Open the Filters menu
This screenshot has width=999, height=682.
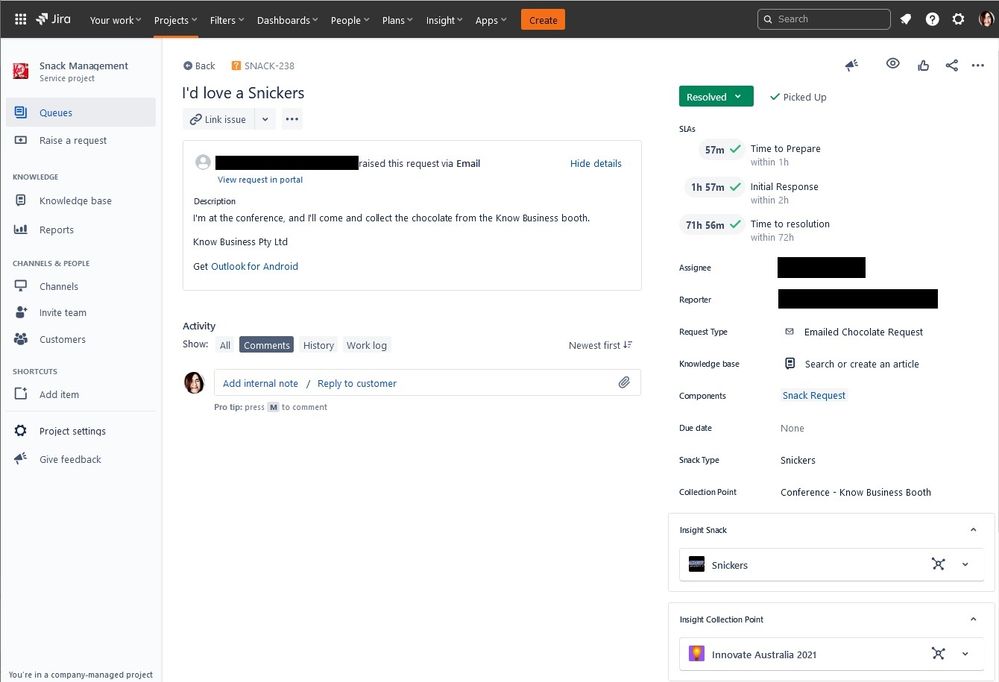(227, 20)
